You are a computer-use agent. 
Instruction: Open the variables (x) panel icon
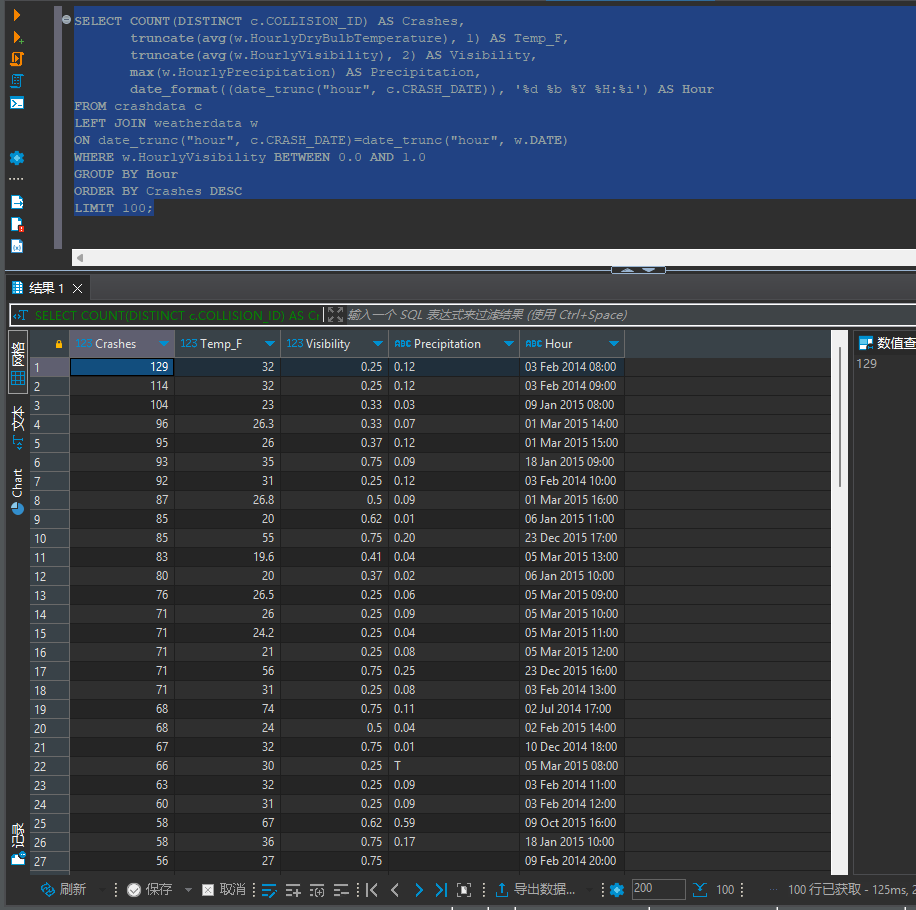click(x=17, y=246)
